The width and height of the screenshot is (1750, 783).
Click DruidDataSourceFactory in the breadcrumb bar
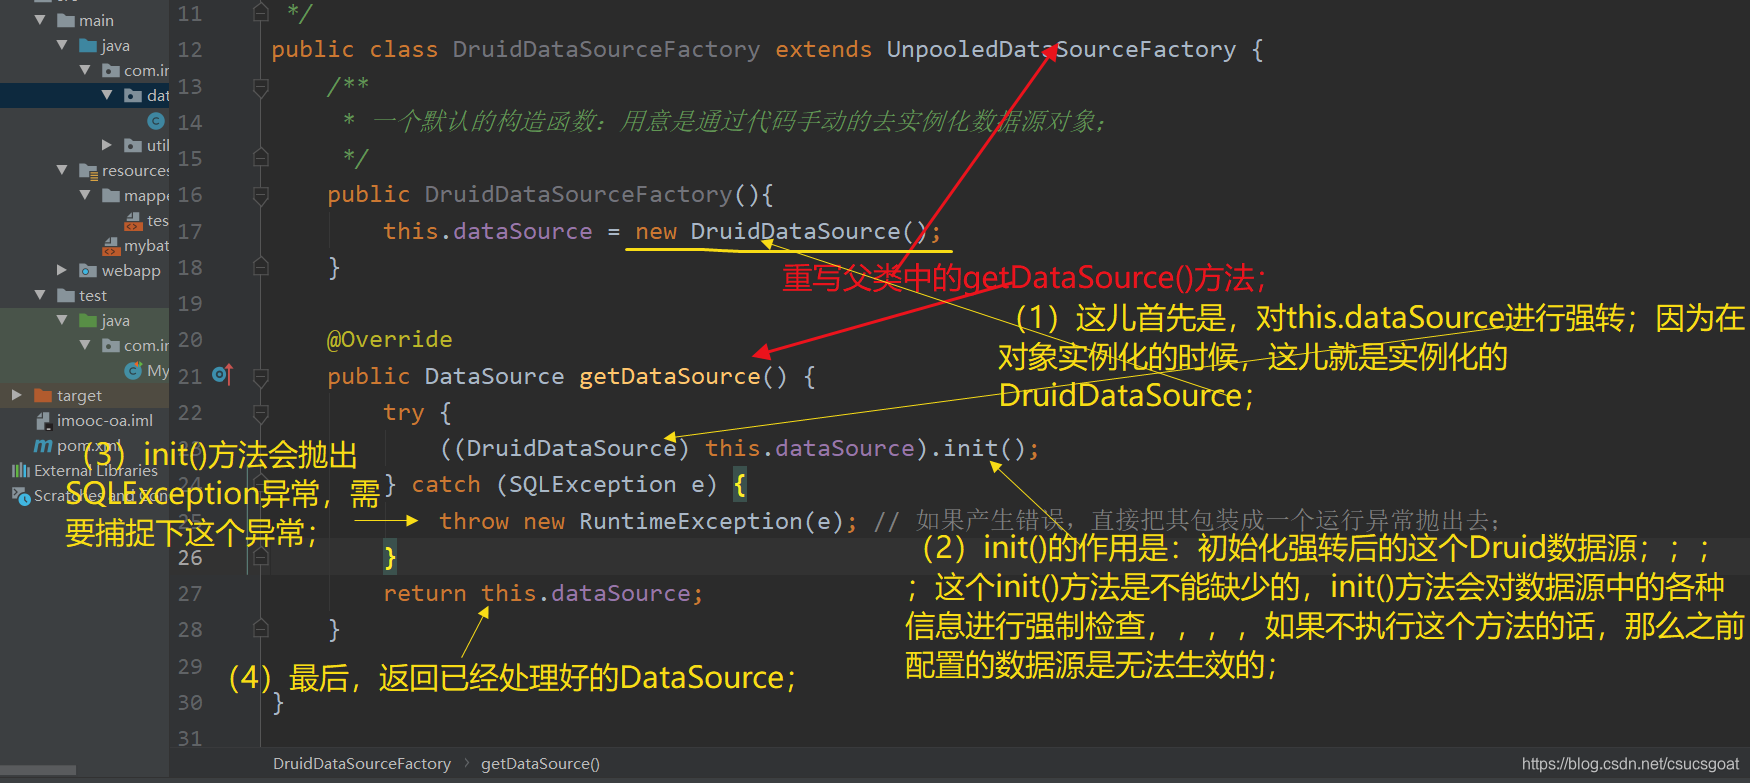(362, 764)
